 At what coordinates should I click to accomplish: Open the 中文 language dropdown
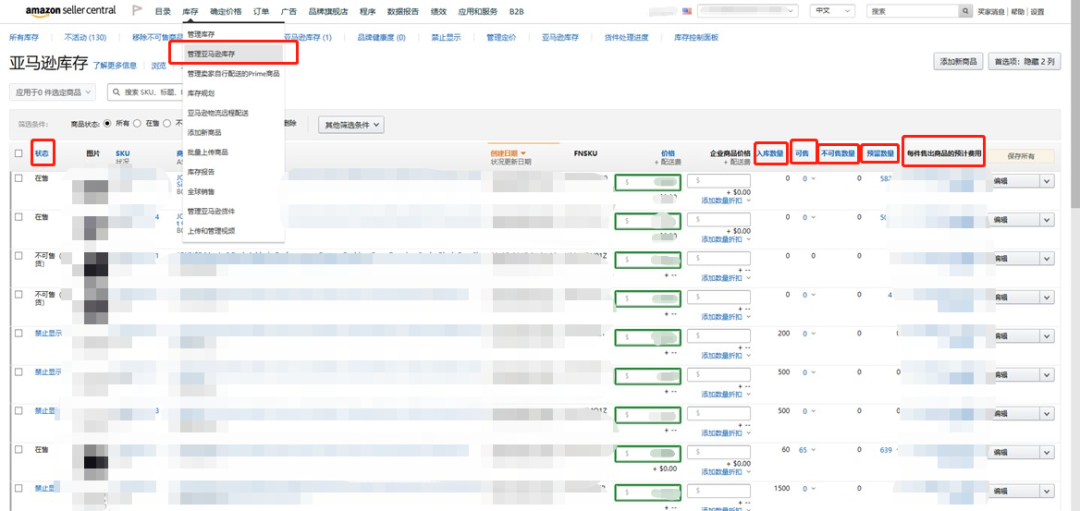click(831, 11)
